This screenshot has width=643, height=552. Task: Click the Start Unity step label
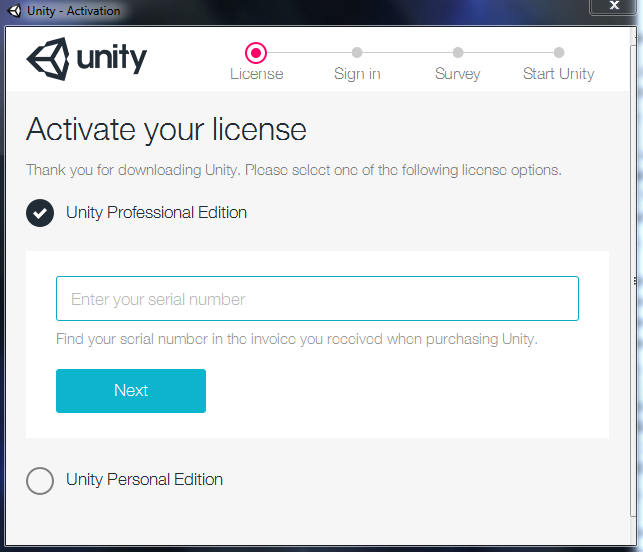pyautogui.click(x=559, y=74)
